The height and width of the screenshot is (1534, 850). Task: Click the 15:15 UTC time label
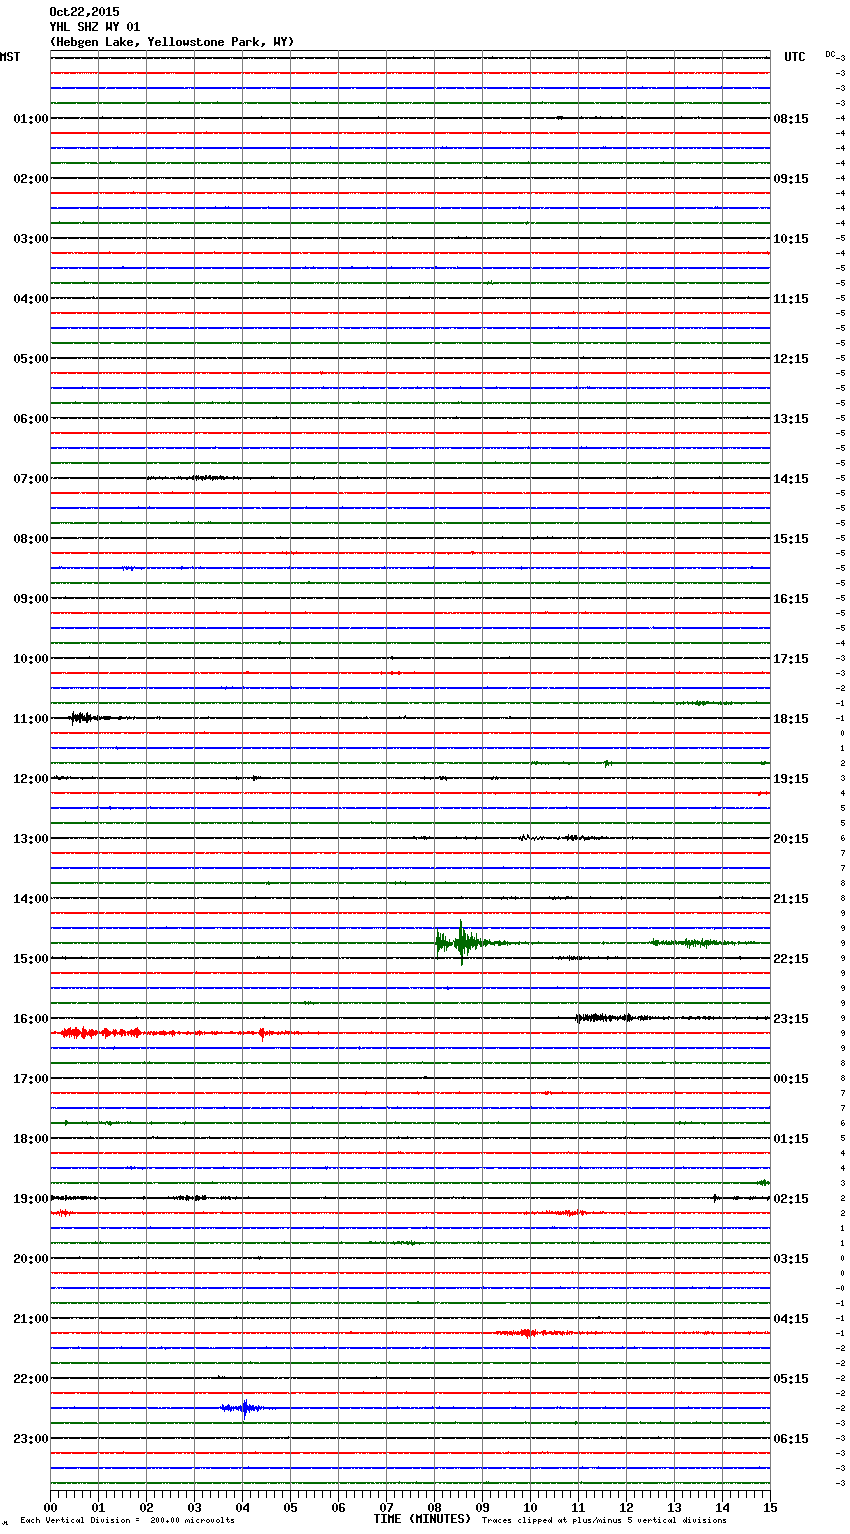tap(791, 539)
